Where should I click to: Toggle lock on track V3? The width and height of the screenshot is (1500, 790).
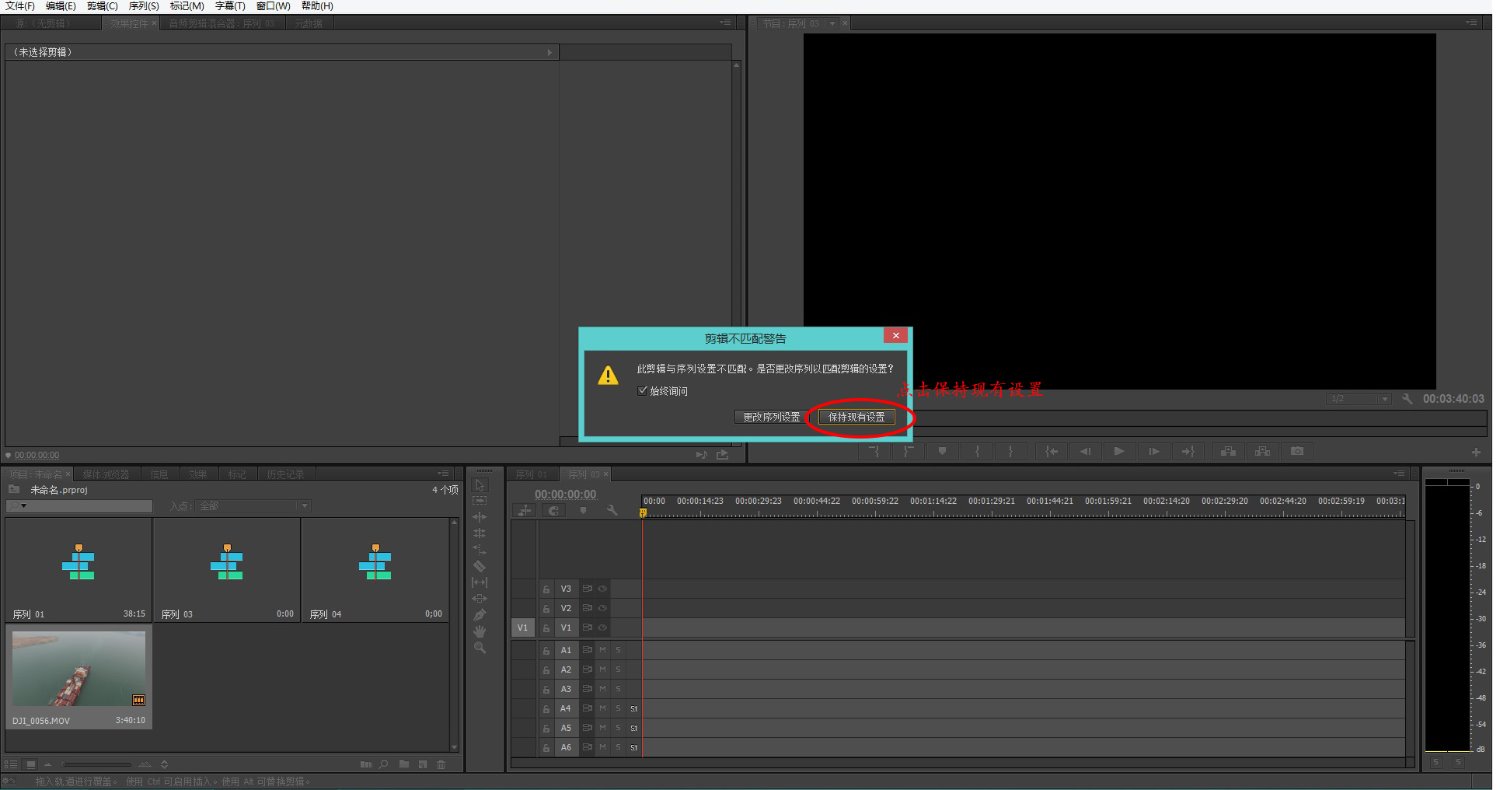tap(546, 589)
